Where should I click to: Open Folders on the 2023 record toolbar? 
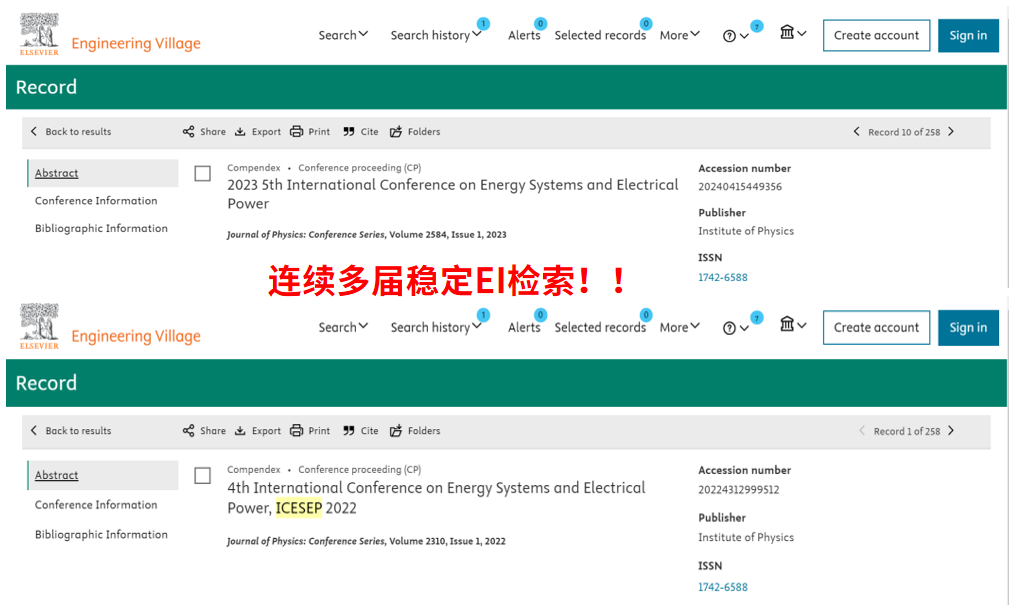pos(415,131)
